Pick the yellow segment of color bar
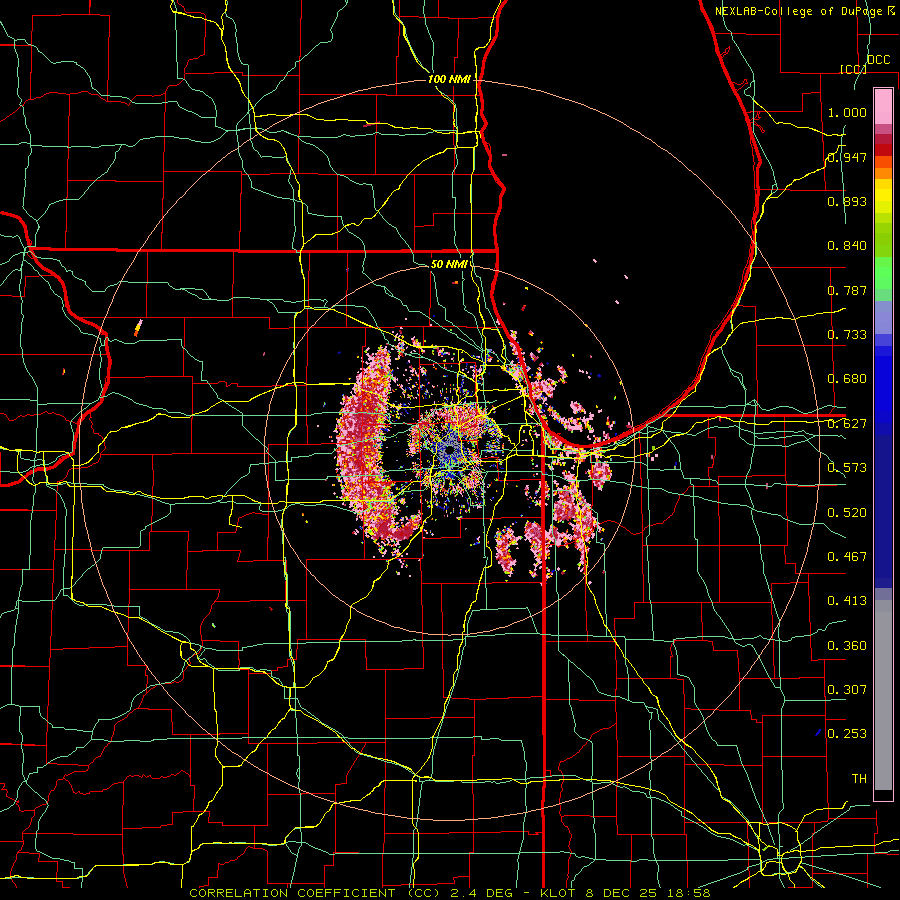This screenshot has width=900, height=900. pyautogui.click(x=883, y=198)
